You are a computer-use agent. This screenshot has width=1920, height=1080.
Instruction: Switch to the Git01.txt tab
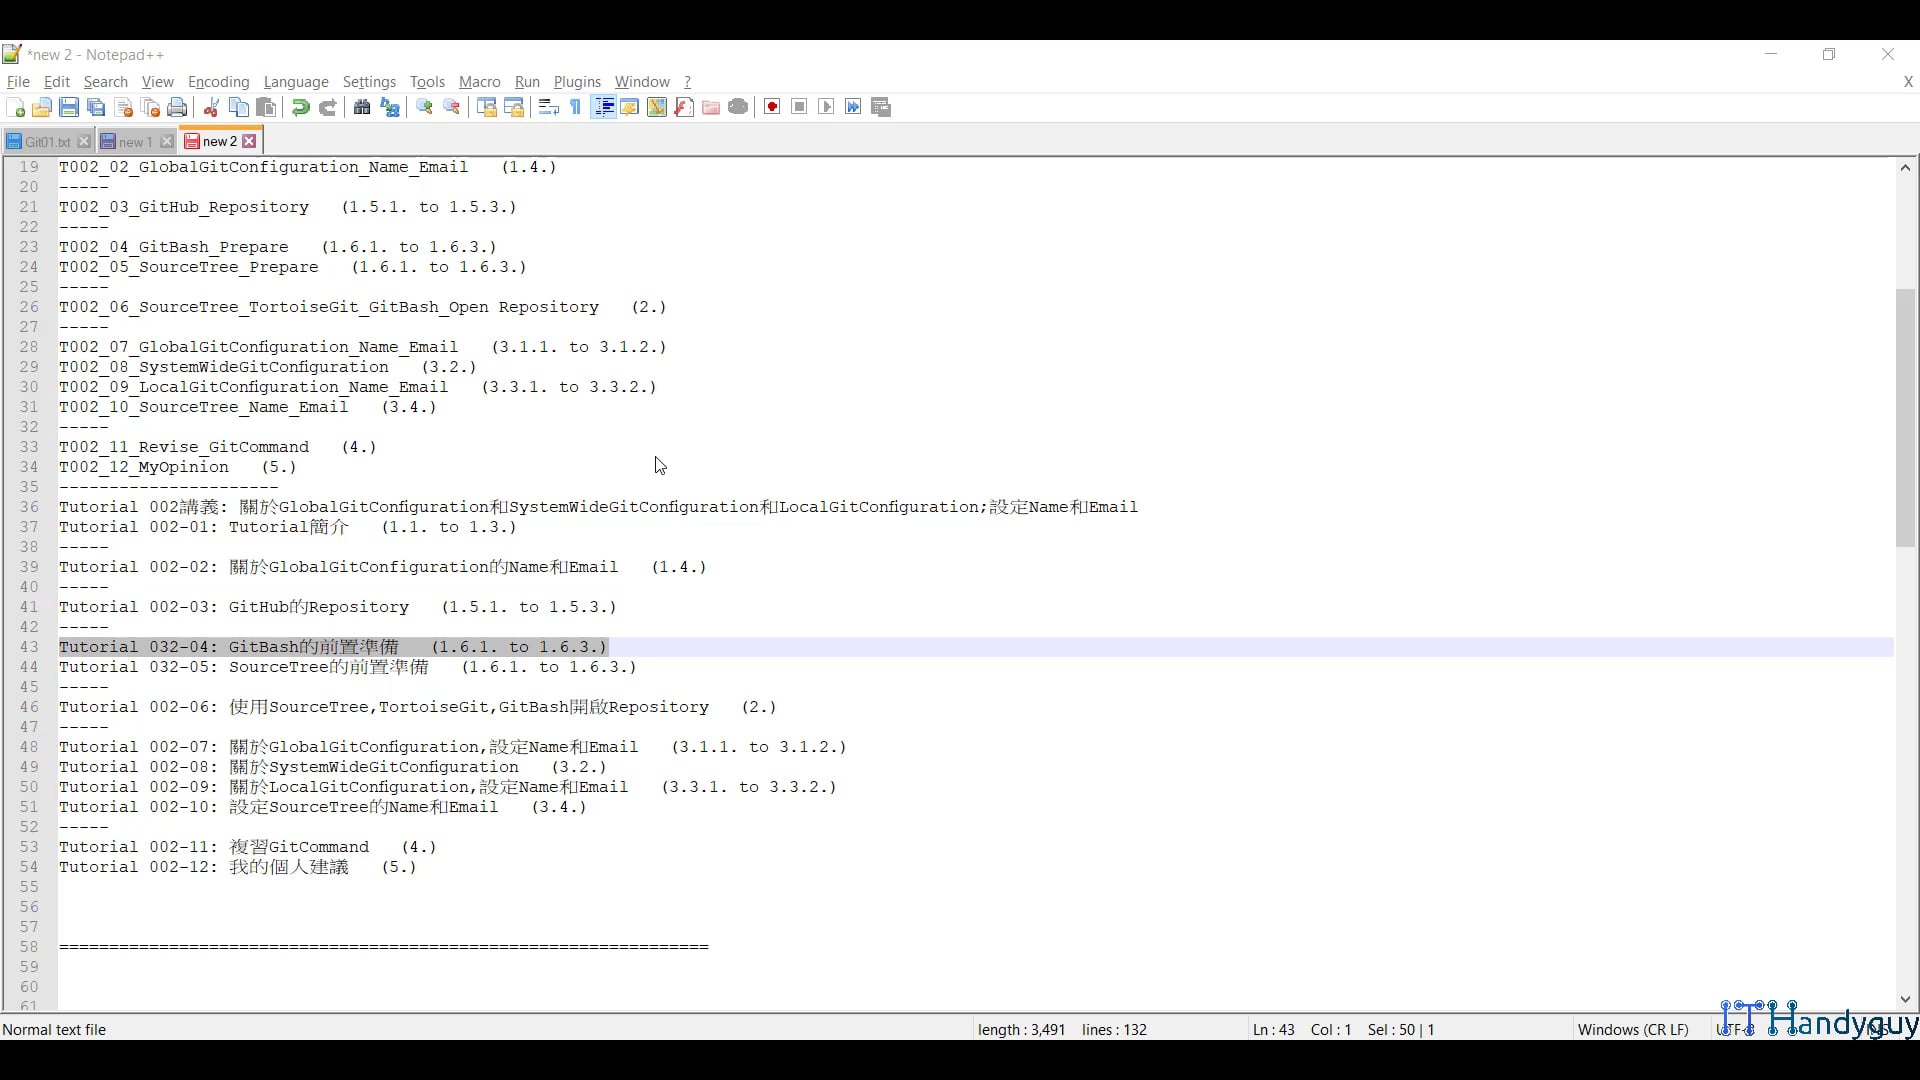[x=45, y=141]
